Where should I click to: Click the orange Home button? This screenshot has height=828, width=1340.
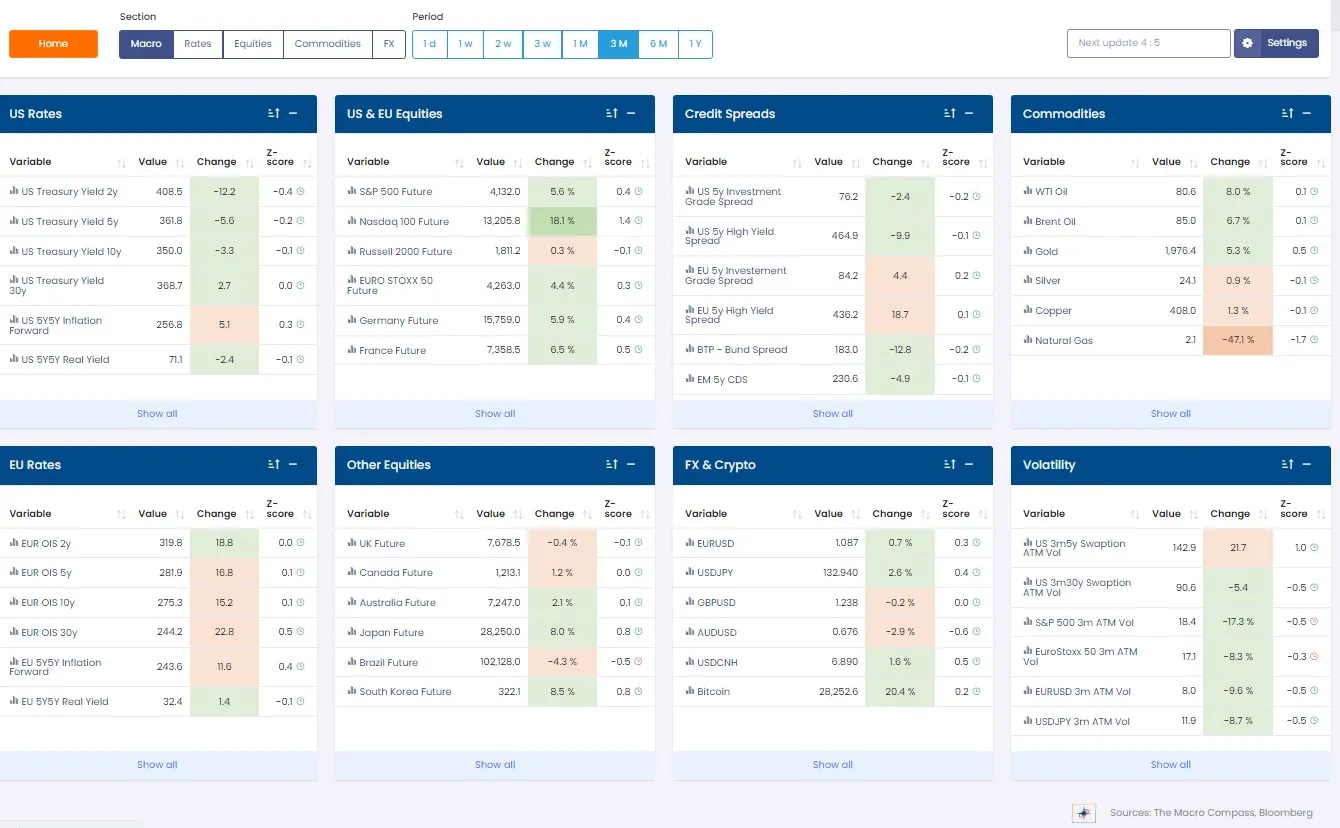(53, 44)
